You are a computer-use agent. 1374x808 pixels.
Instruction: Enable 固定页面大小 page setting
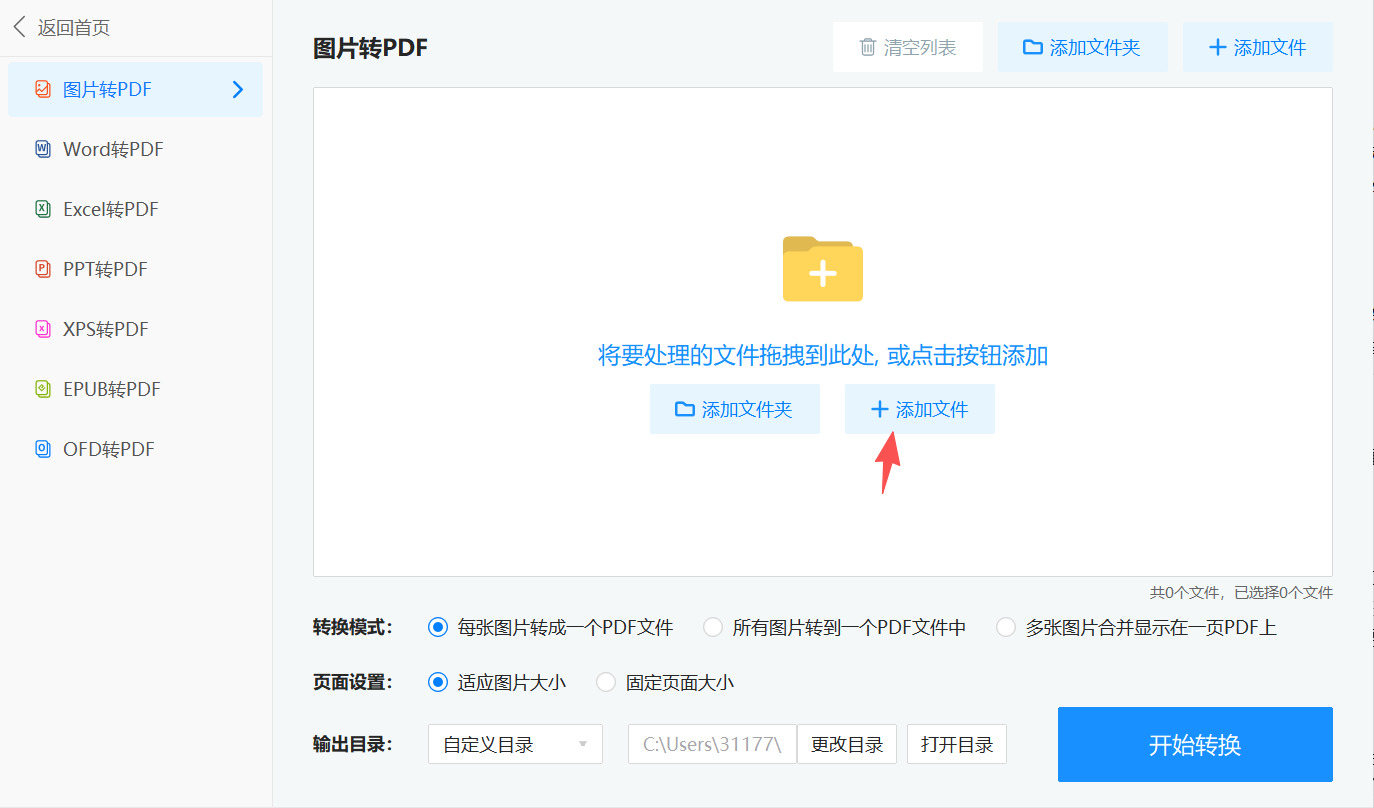tap(606, 682)
